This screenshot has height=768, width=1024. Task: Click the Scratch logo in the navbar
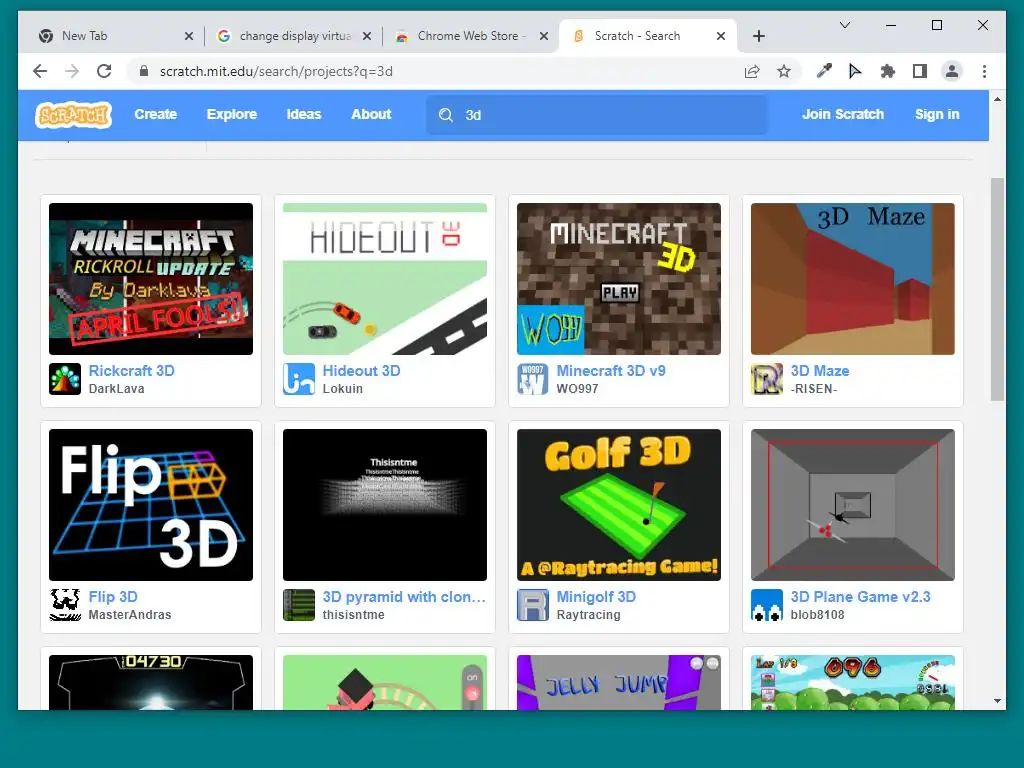click(73, 115)
